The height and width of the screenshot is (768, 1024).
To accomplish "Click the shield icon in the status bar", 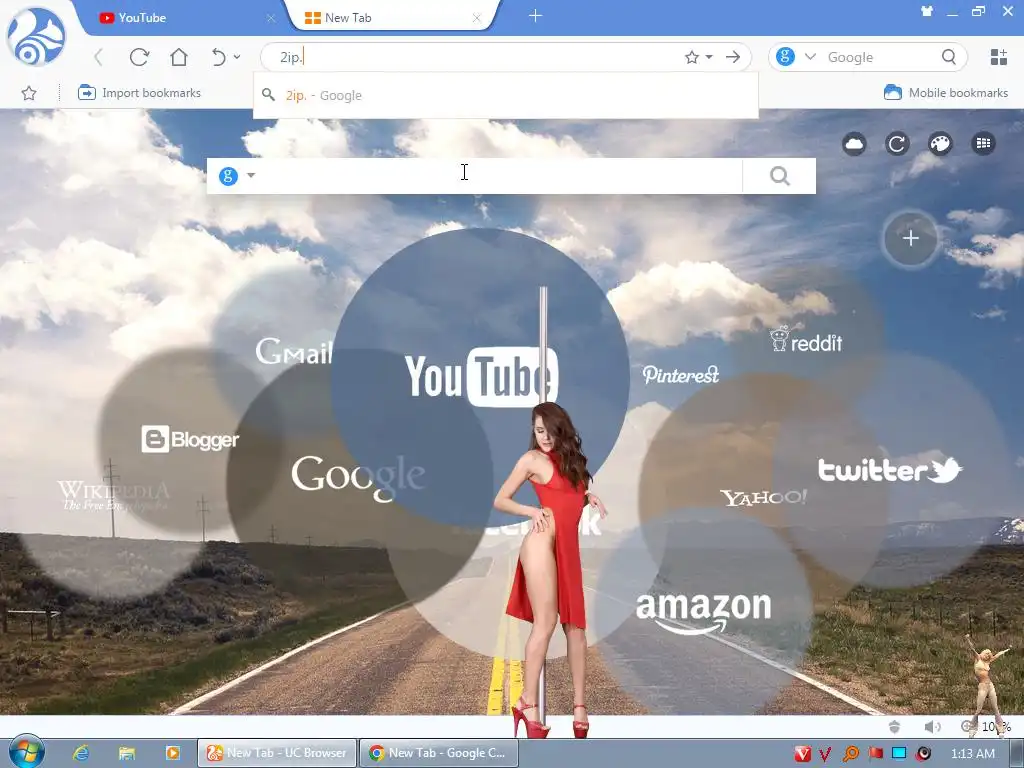I will pyautogui.click(x=895, y=726).
